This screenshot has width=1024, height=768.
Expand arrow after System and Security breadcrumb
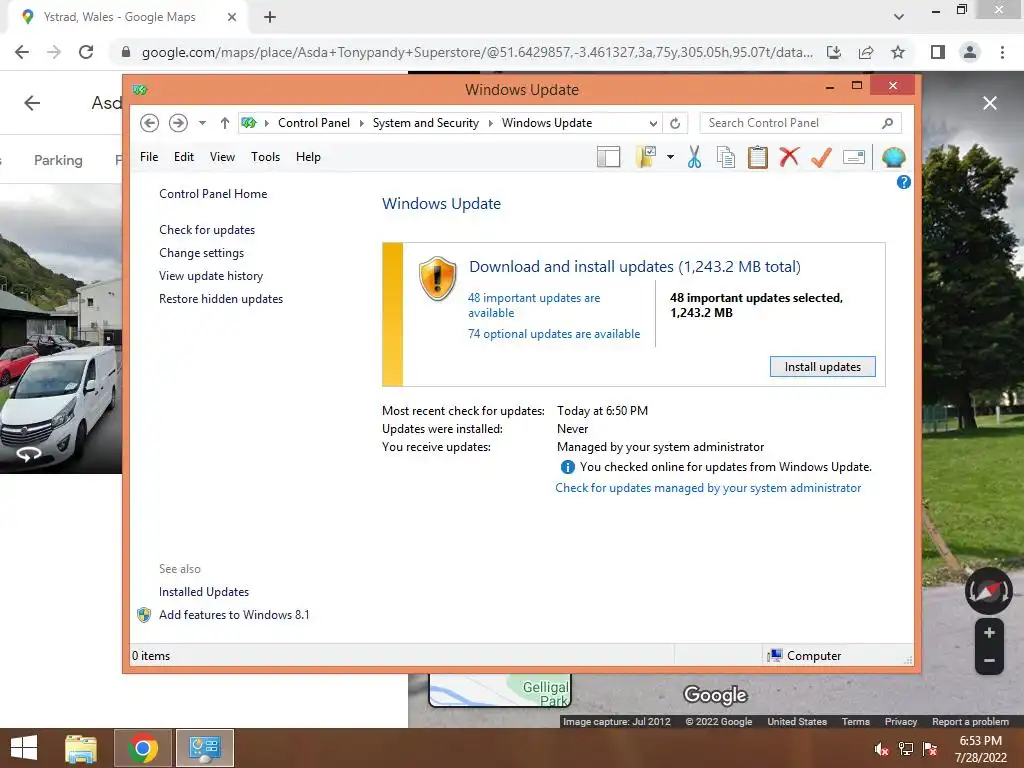[x=491, y=123]
